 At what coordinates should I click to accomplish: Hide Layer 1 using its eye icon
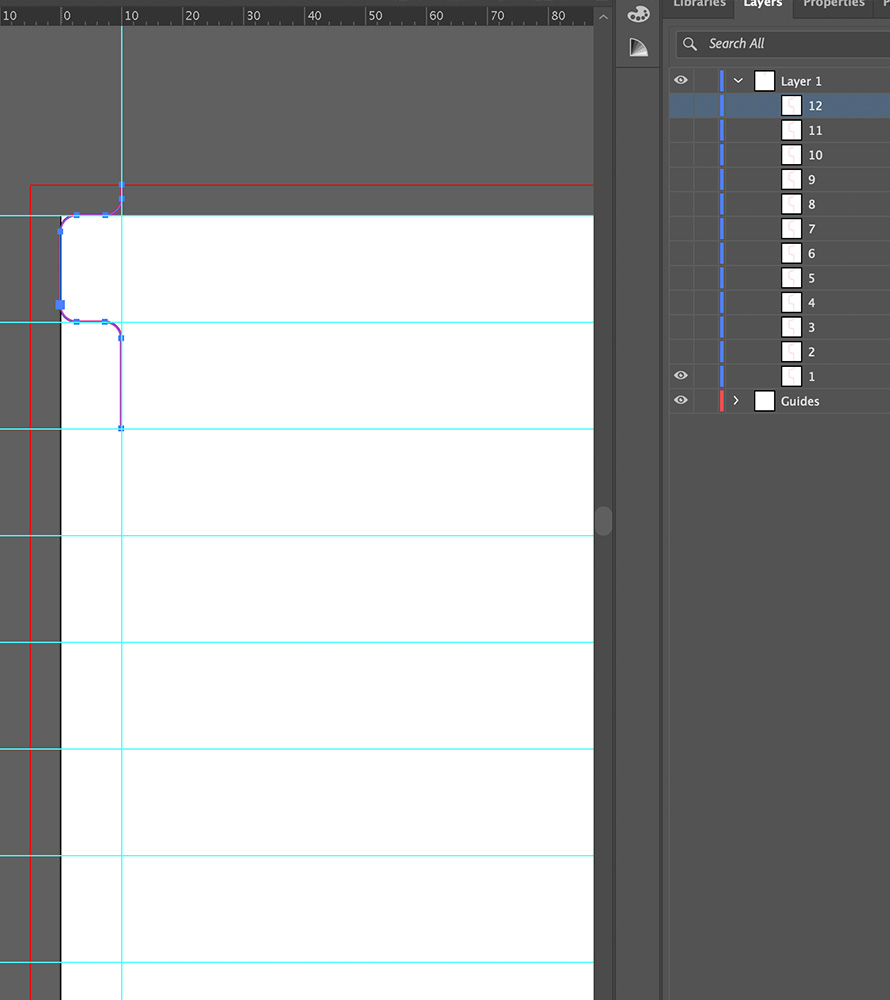[x=681, y=80]
